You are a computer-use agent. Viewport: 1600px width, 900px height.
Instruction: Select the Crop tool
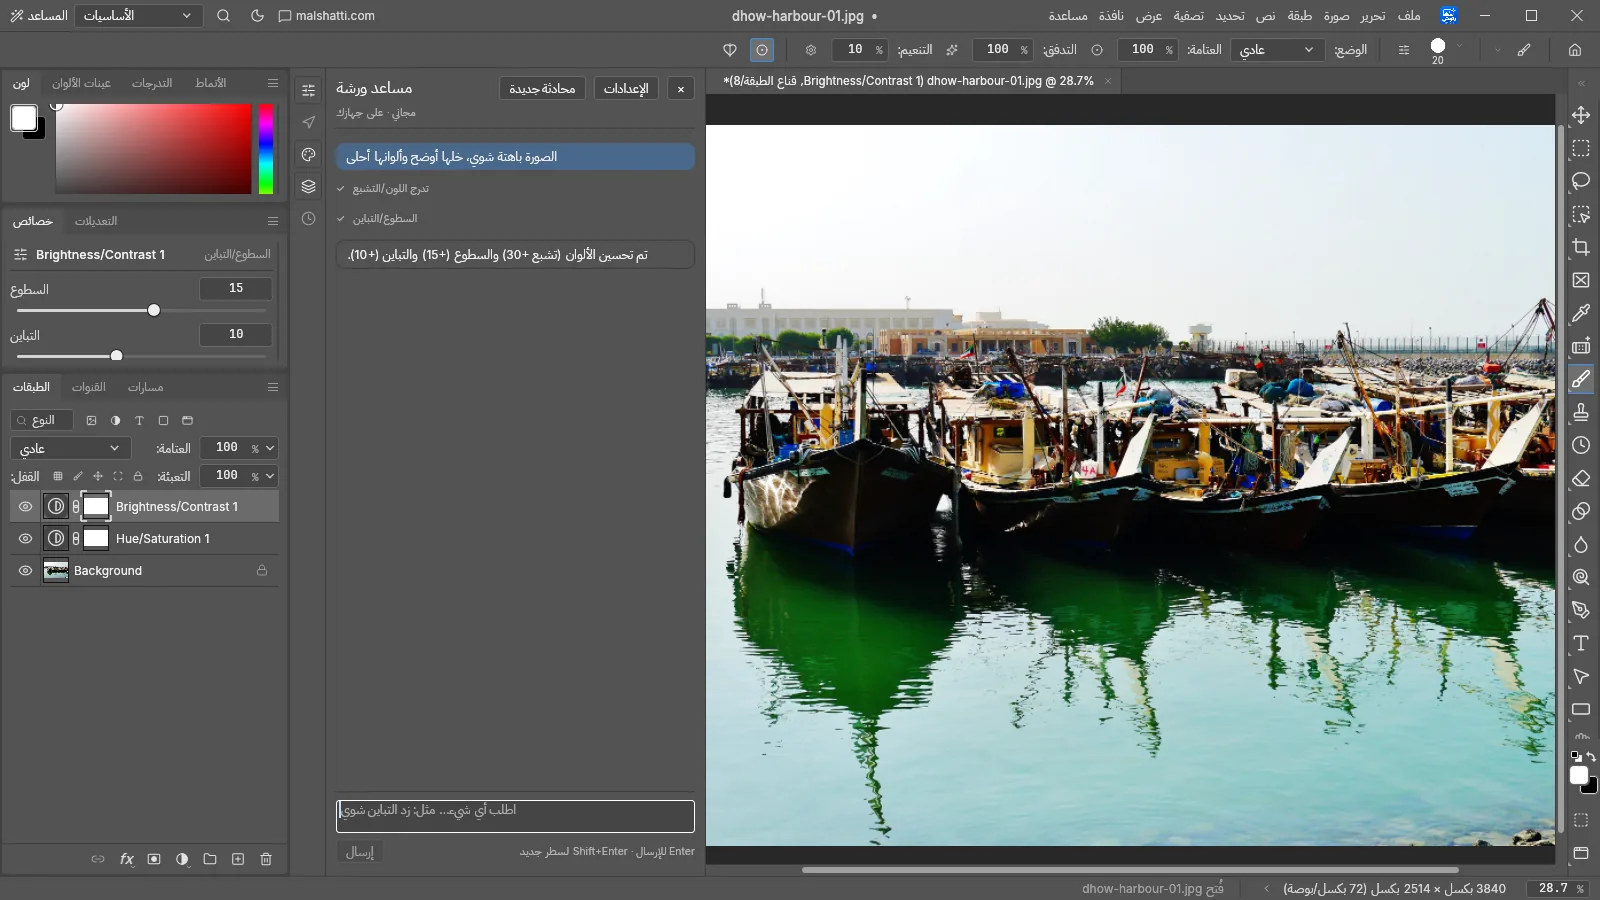1581,247
